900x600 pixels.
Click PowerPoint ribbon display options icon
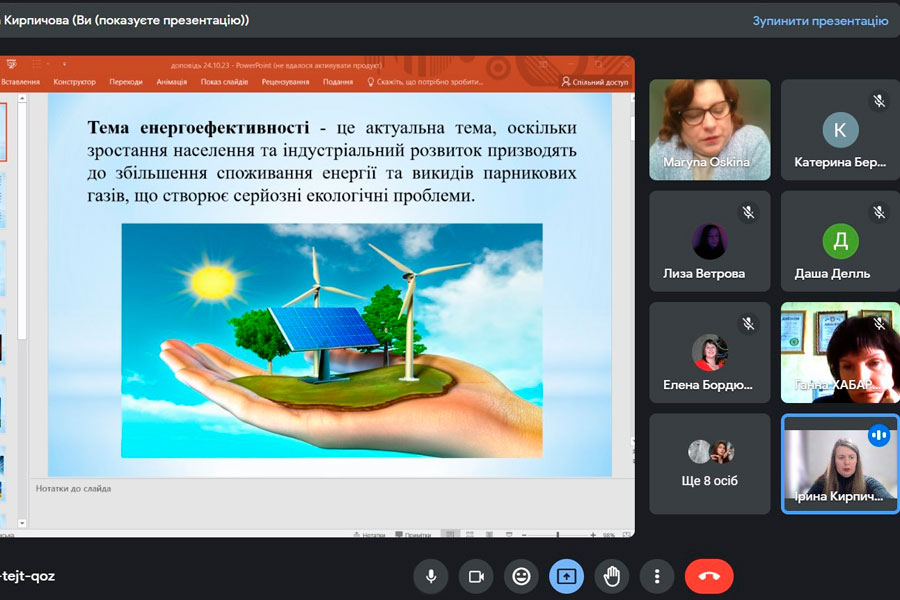tap(543, 64)
